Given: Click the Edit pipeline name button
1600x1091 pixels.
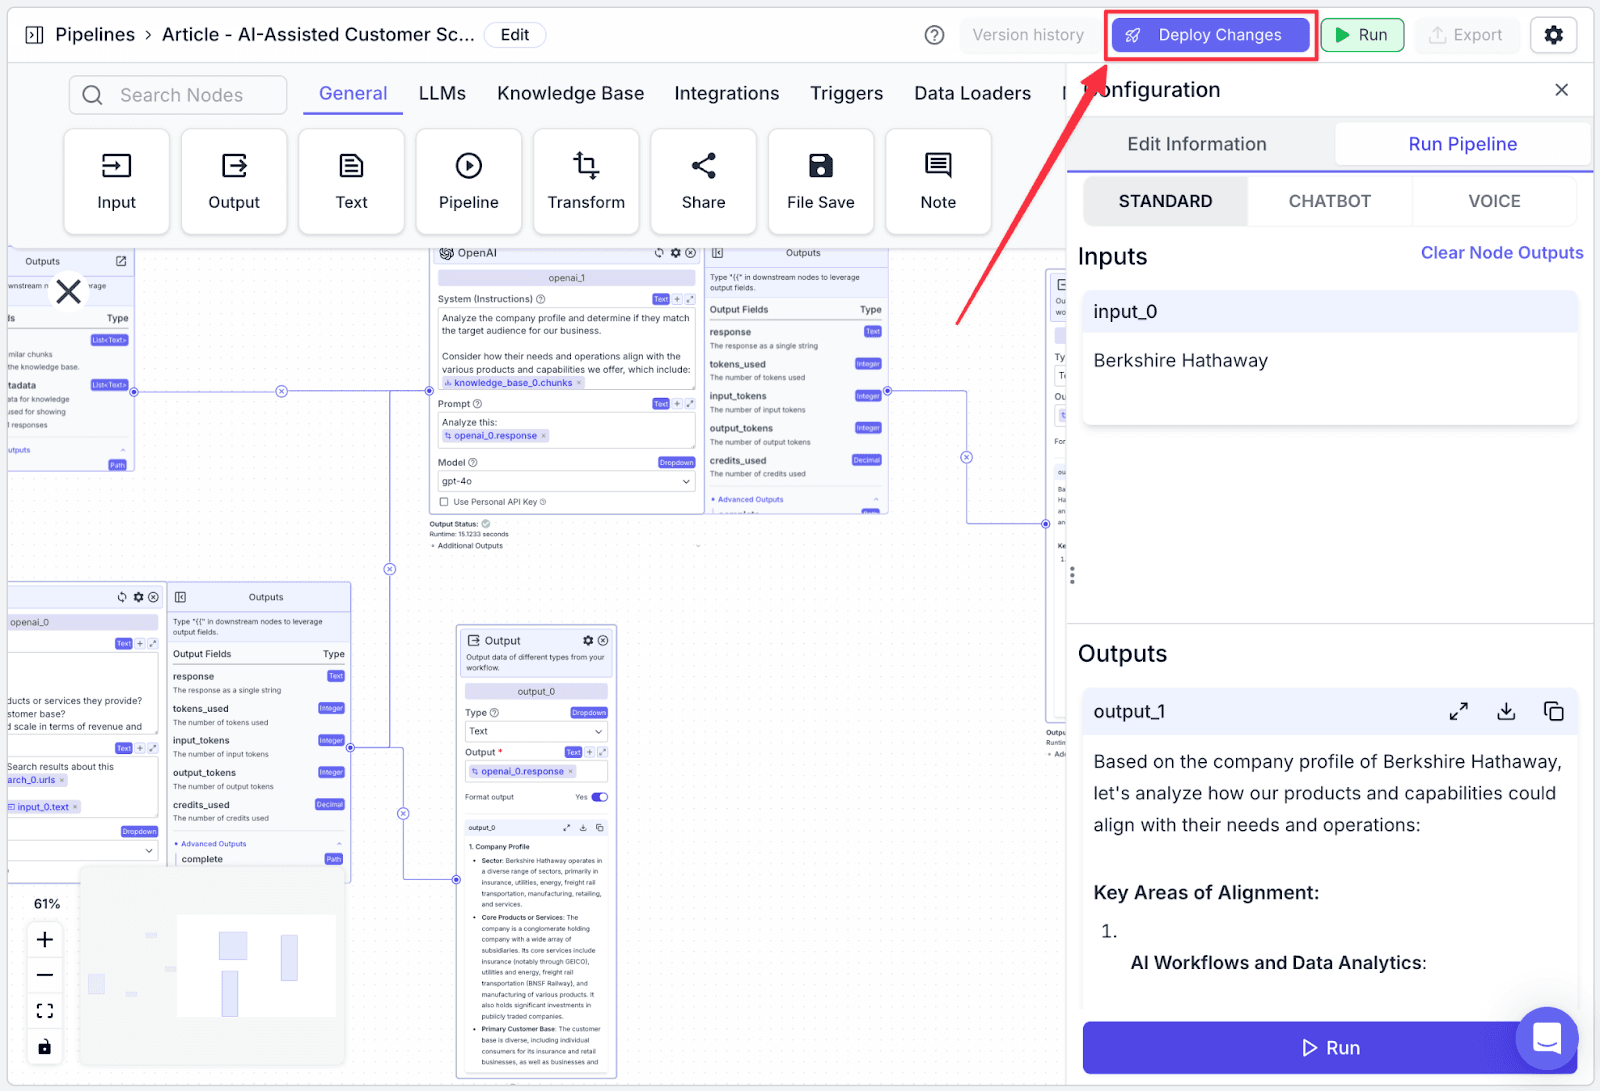Looking at the screenshot, I should coord(515,35).
